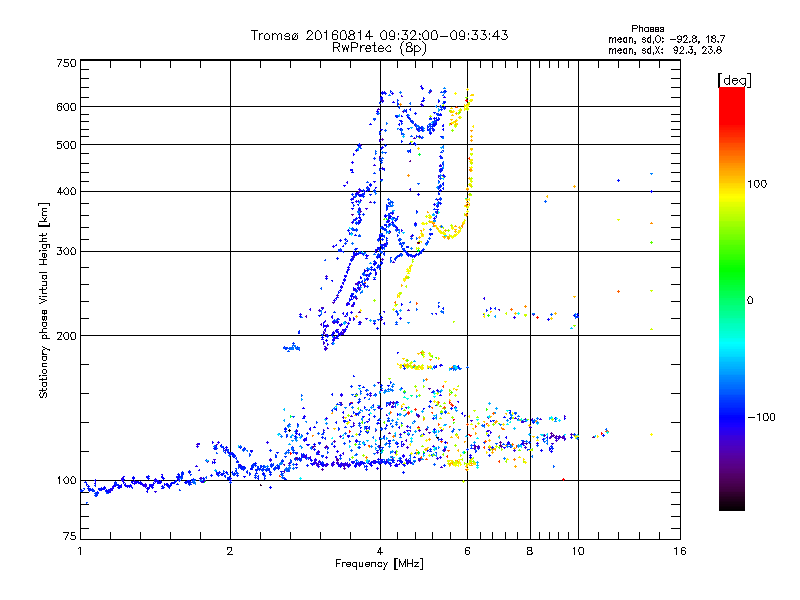800x600 pixels.
Task: Click the colorbar label '-100'
Action: pyautogui.click(x=762, y=417)
